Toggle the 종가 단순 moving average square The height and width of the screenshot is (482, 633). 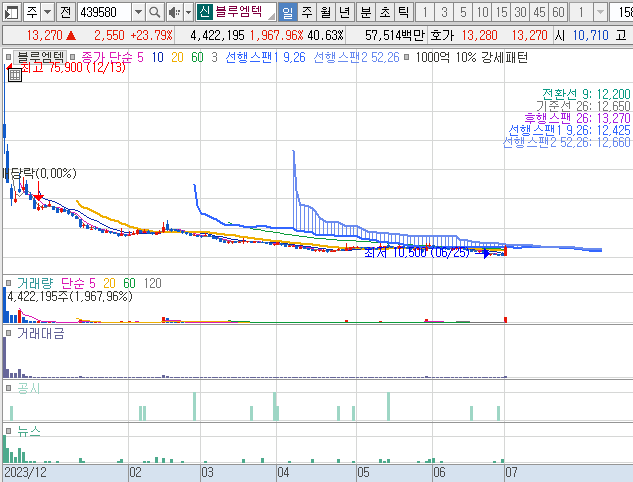click(72, 57)
